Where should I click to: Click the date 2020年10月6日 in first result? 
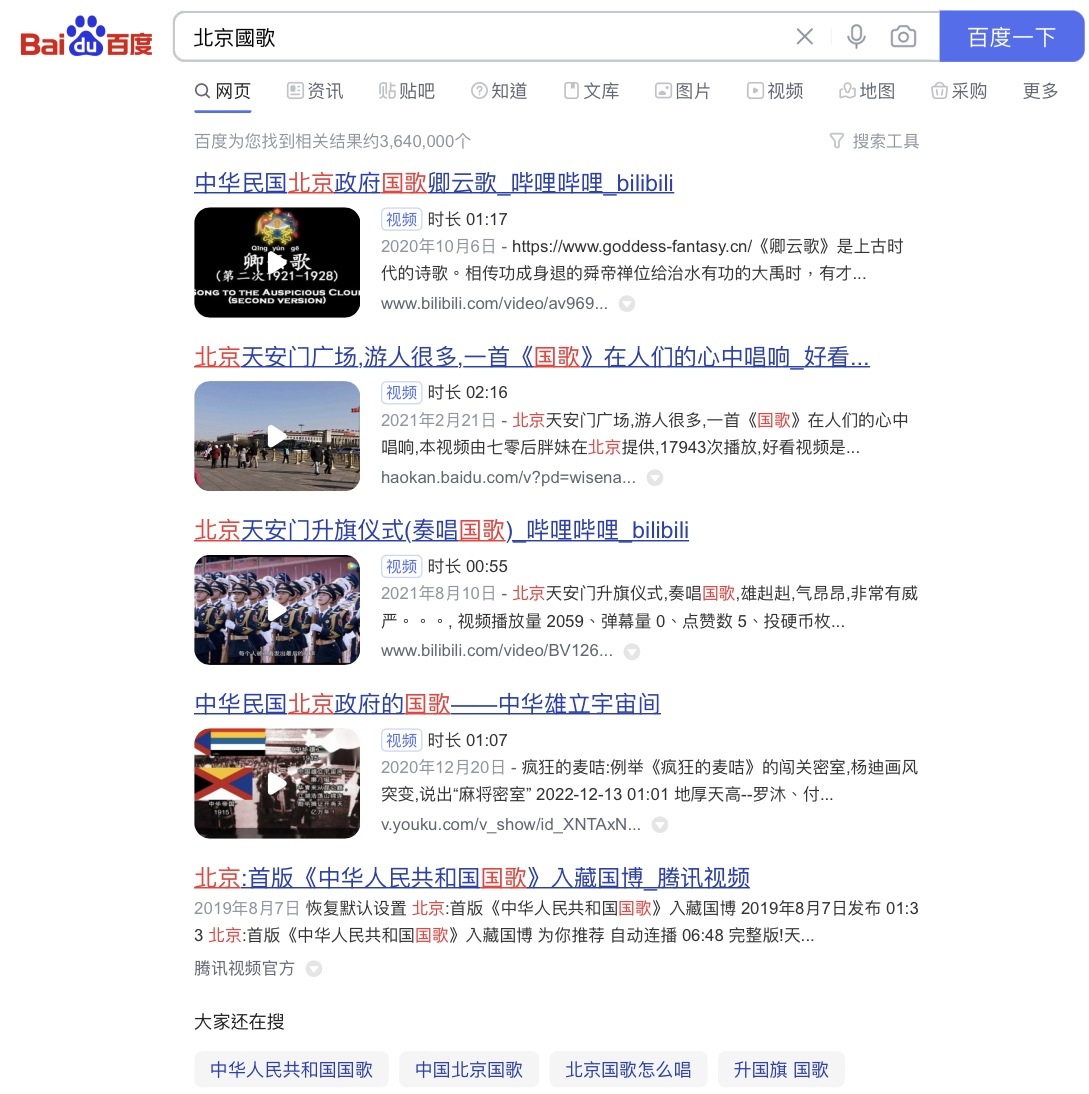pyautogui.click(x=438, y=246)
